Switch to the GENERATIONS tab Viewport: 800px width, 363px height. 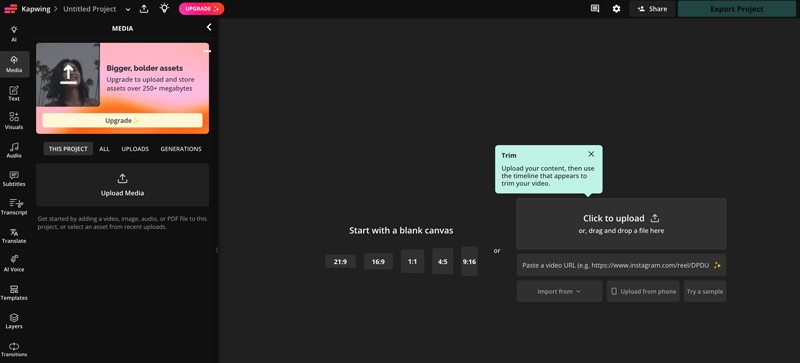click(x=181, y=149)
